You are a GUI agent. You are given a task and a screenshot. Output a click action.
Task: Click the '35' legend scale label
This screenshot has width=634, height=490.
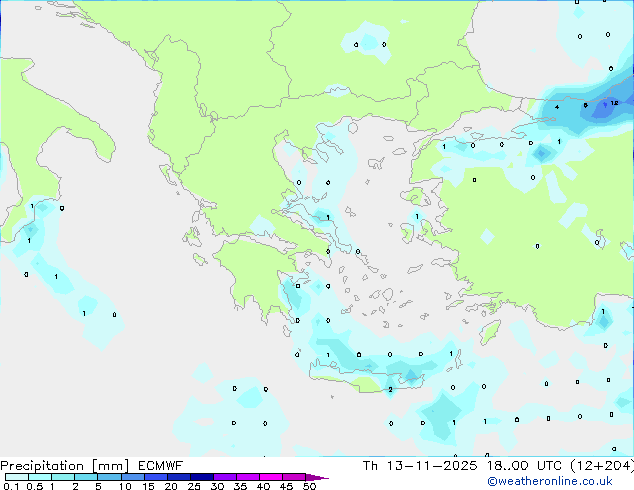tap(240, 486)
